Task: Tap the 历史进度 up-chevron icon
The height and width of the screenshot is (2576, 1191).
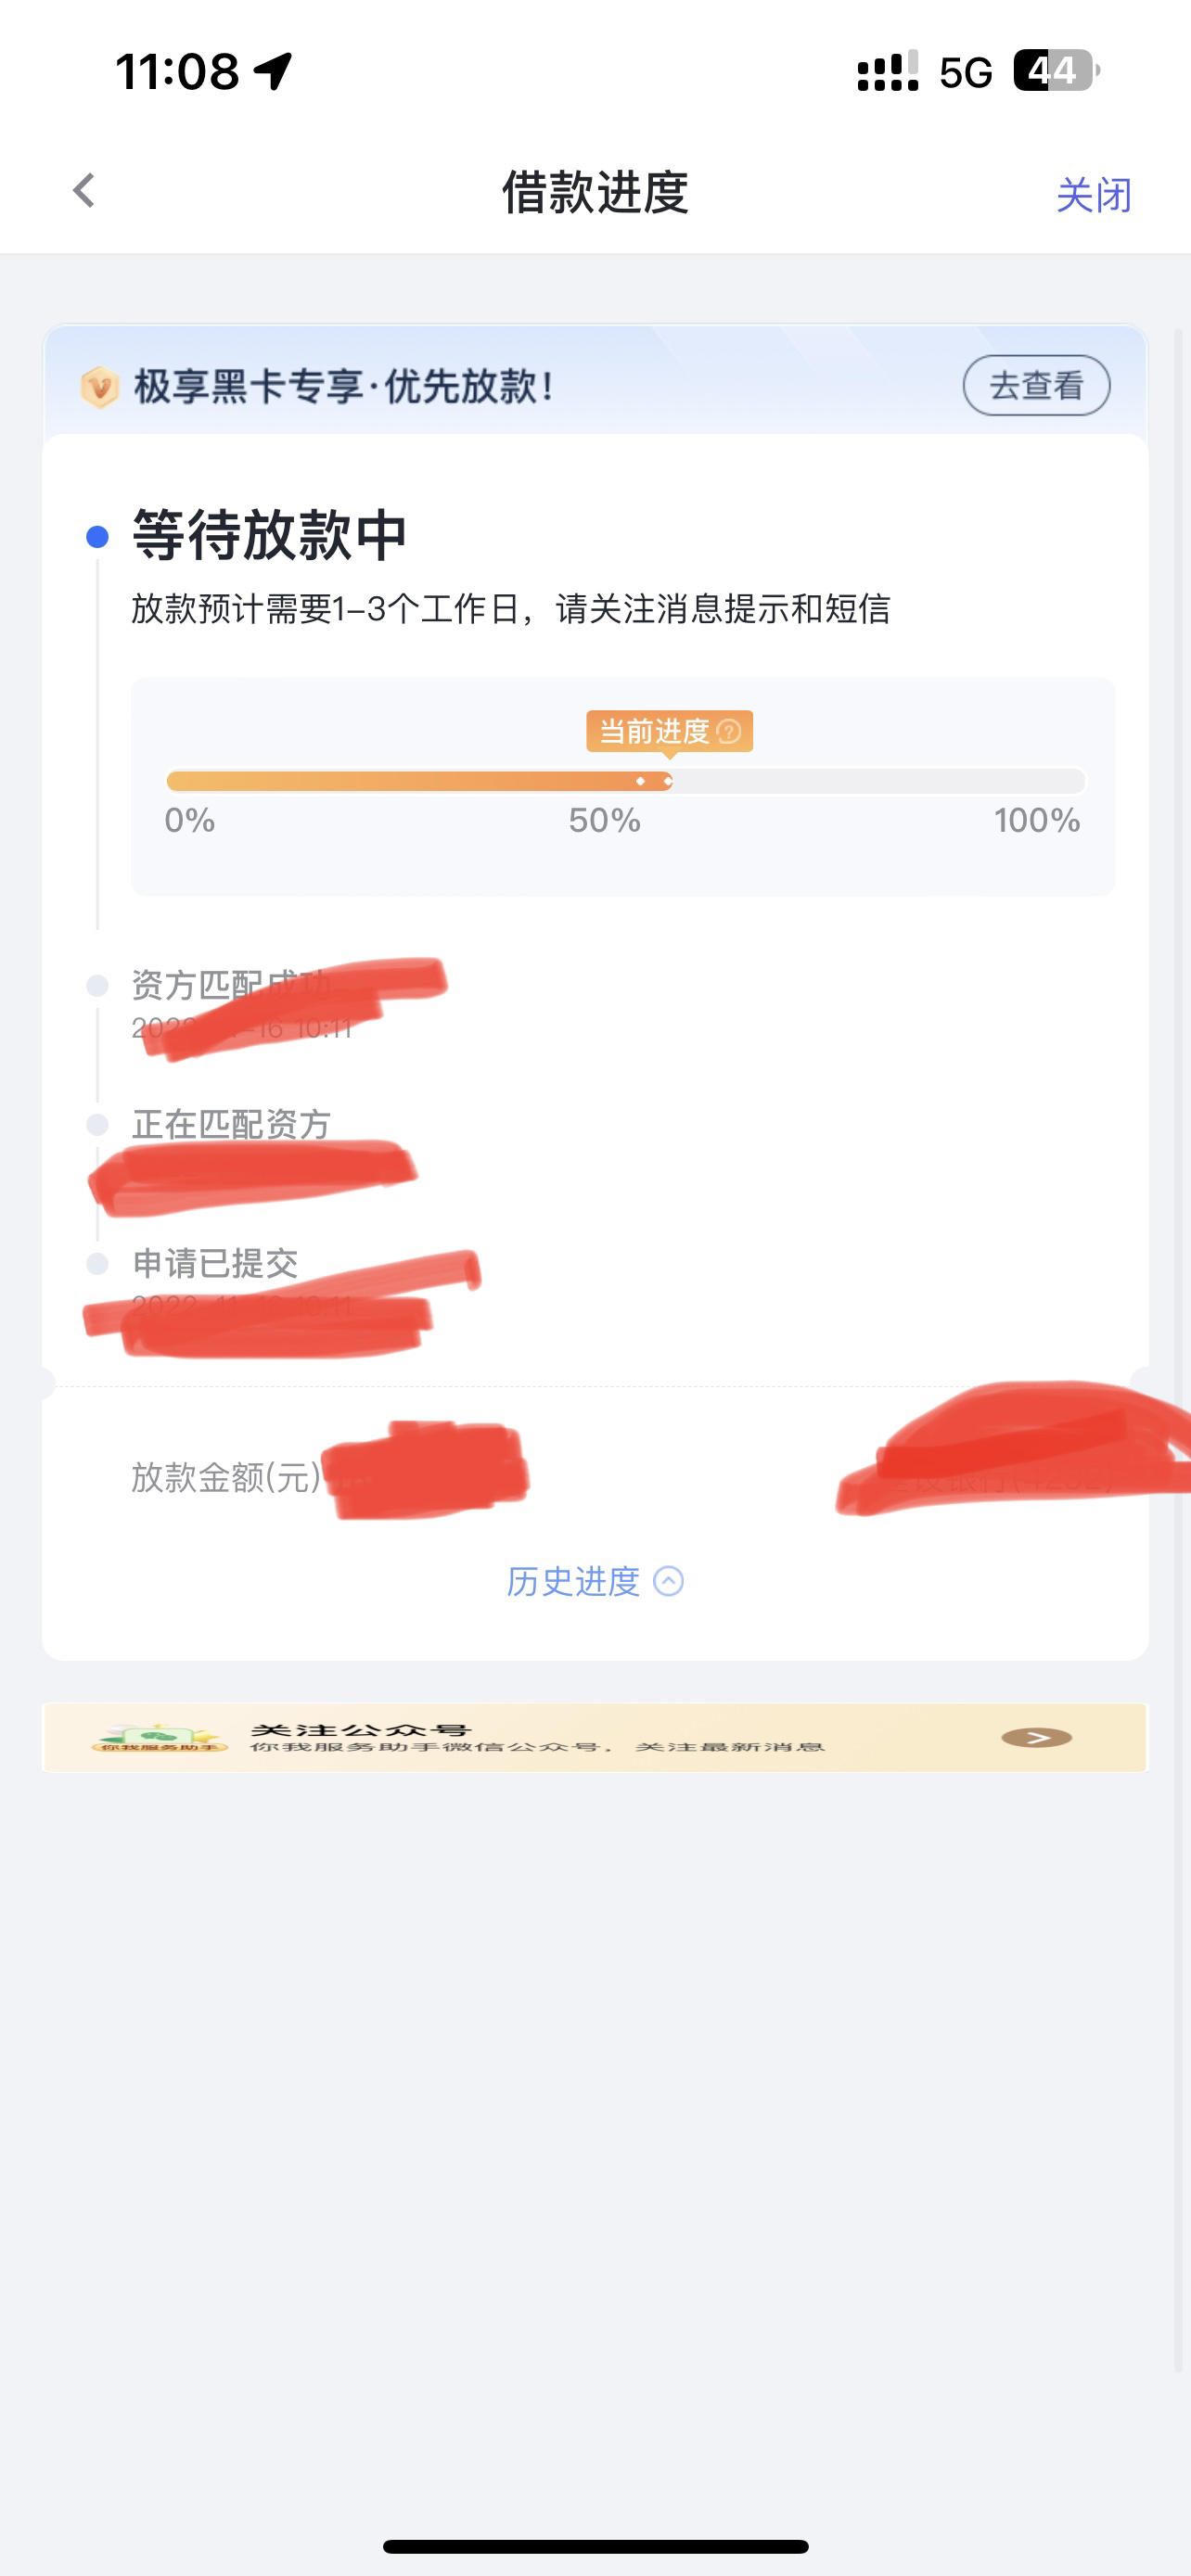Action: pos(668,1581)
